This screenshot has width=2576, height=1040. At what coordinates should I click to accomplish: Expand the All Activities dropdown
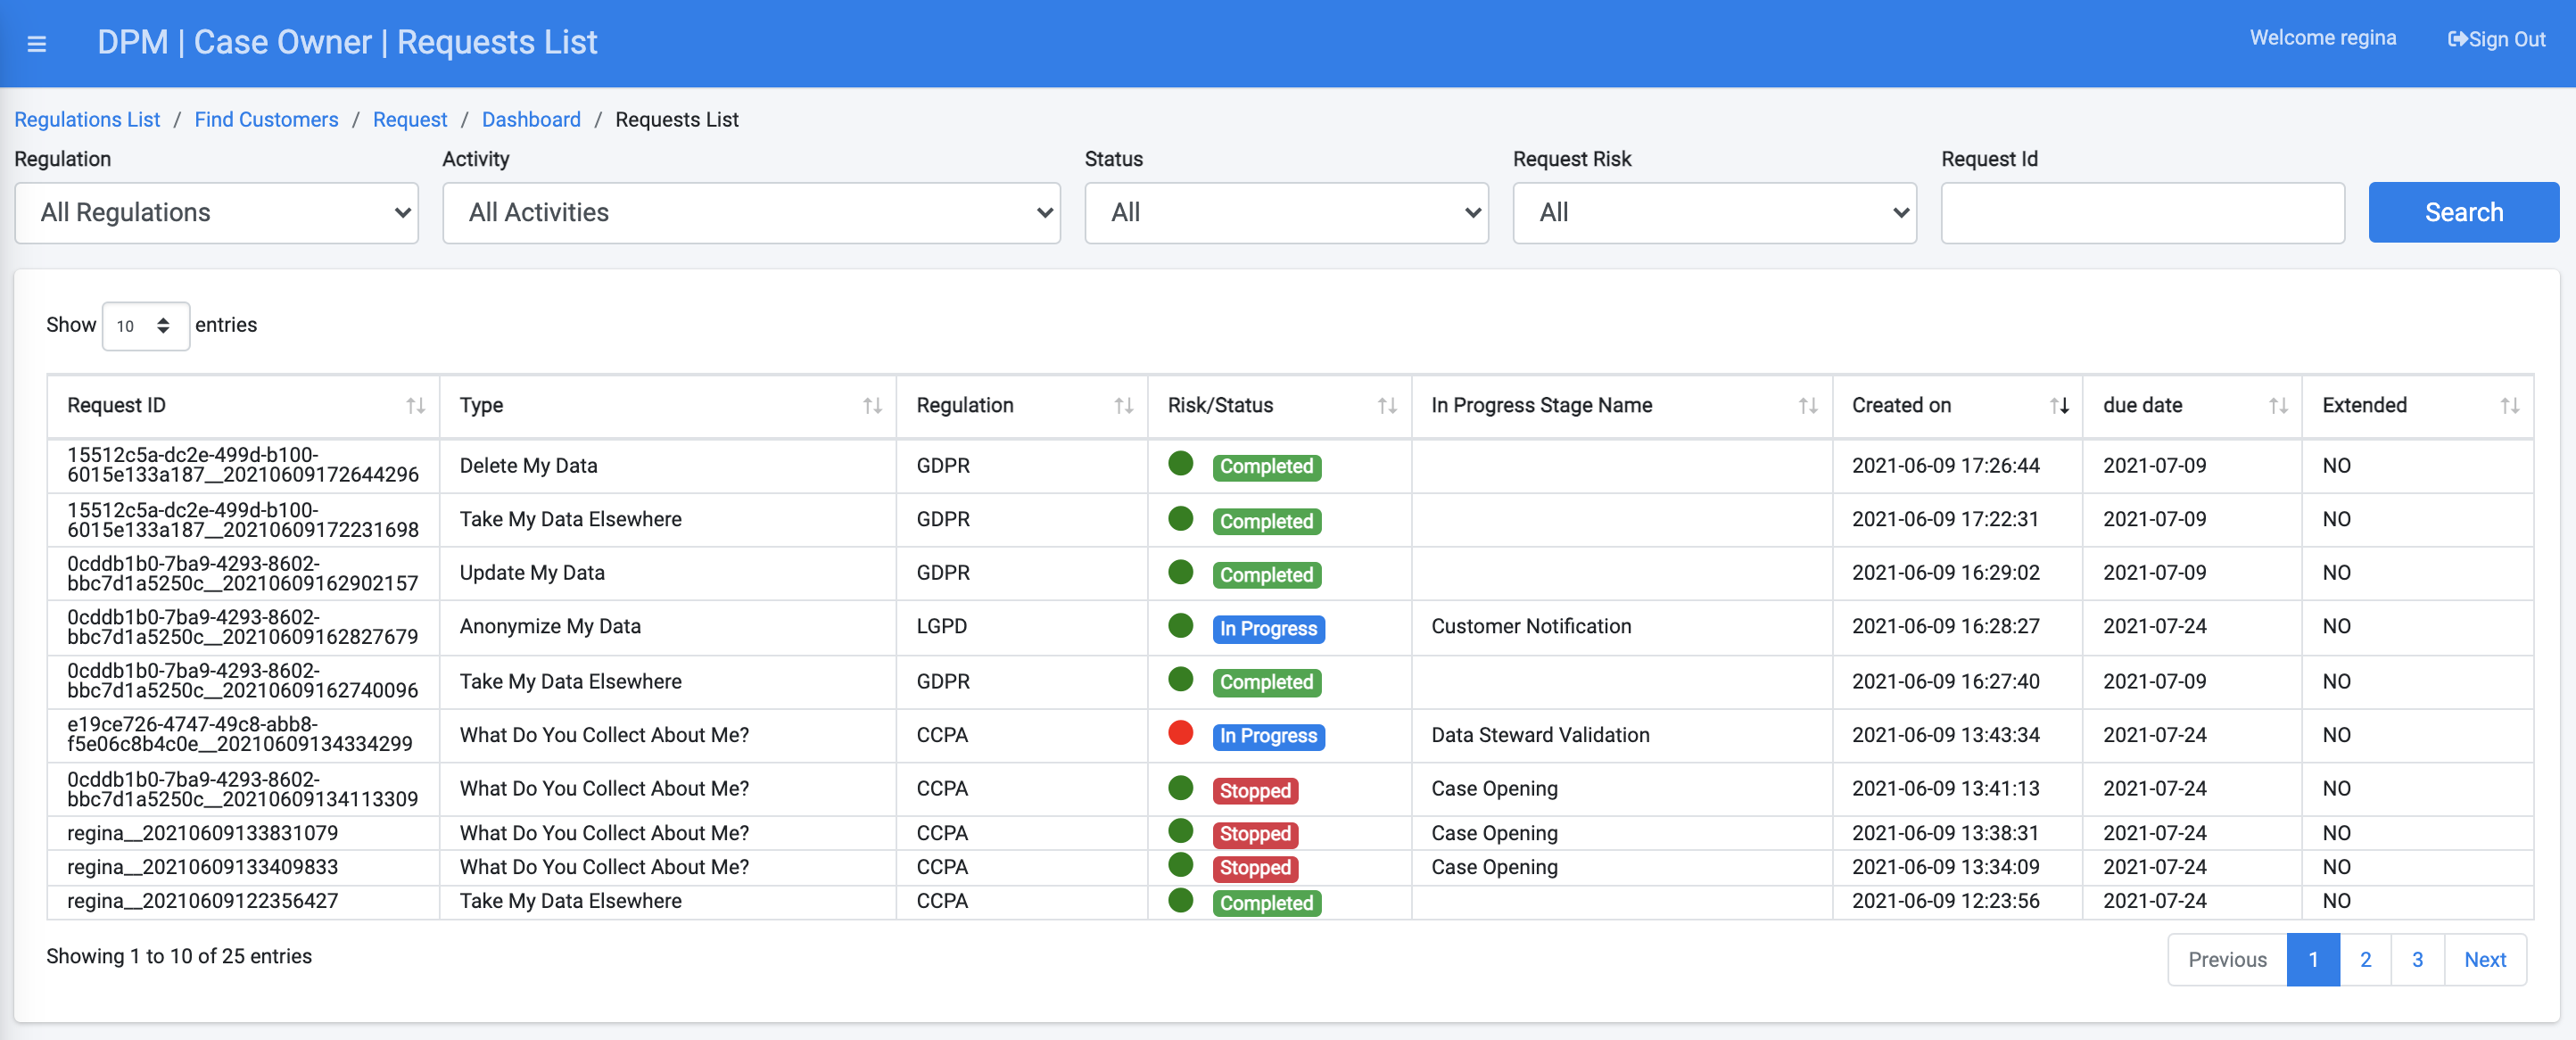(x=751, y=213)
